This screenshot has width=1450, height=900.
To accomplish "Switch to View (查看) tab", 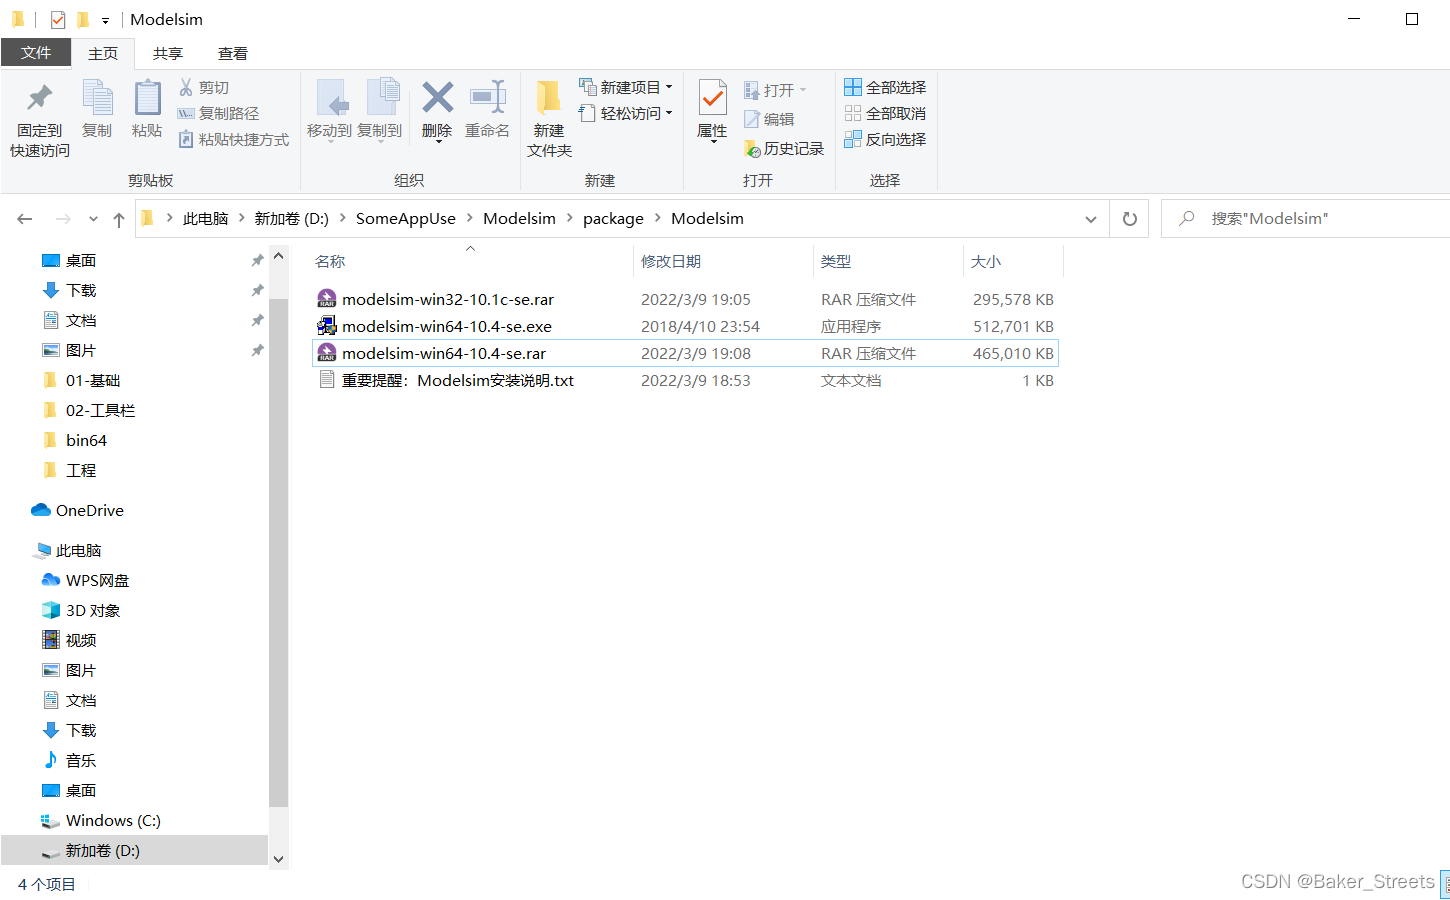I will (x=233, y=54).
